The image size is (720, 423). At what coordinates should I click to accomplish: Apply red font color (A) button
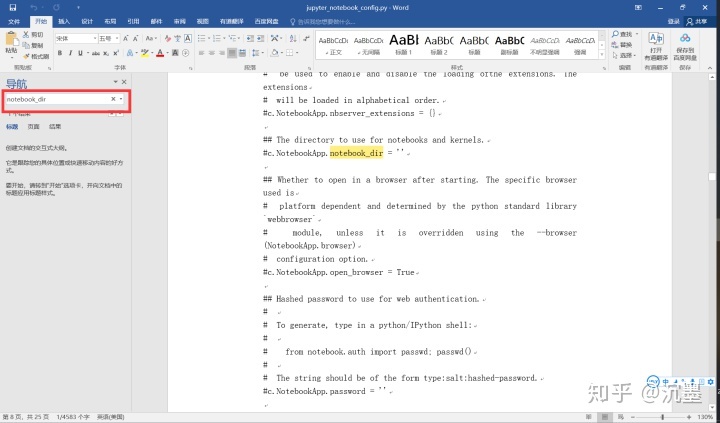tap(160, 53)
